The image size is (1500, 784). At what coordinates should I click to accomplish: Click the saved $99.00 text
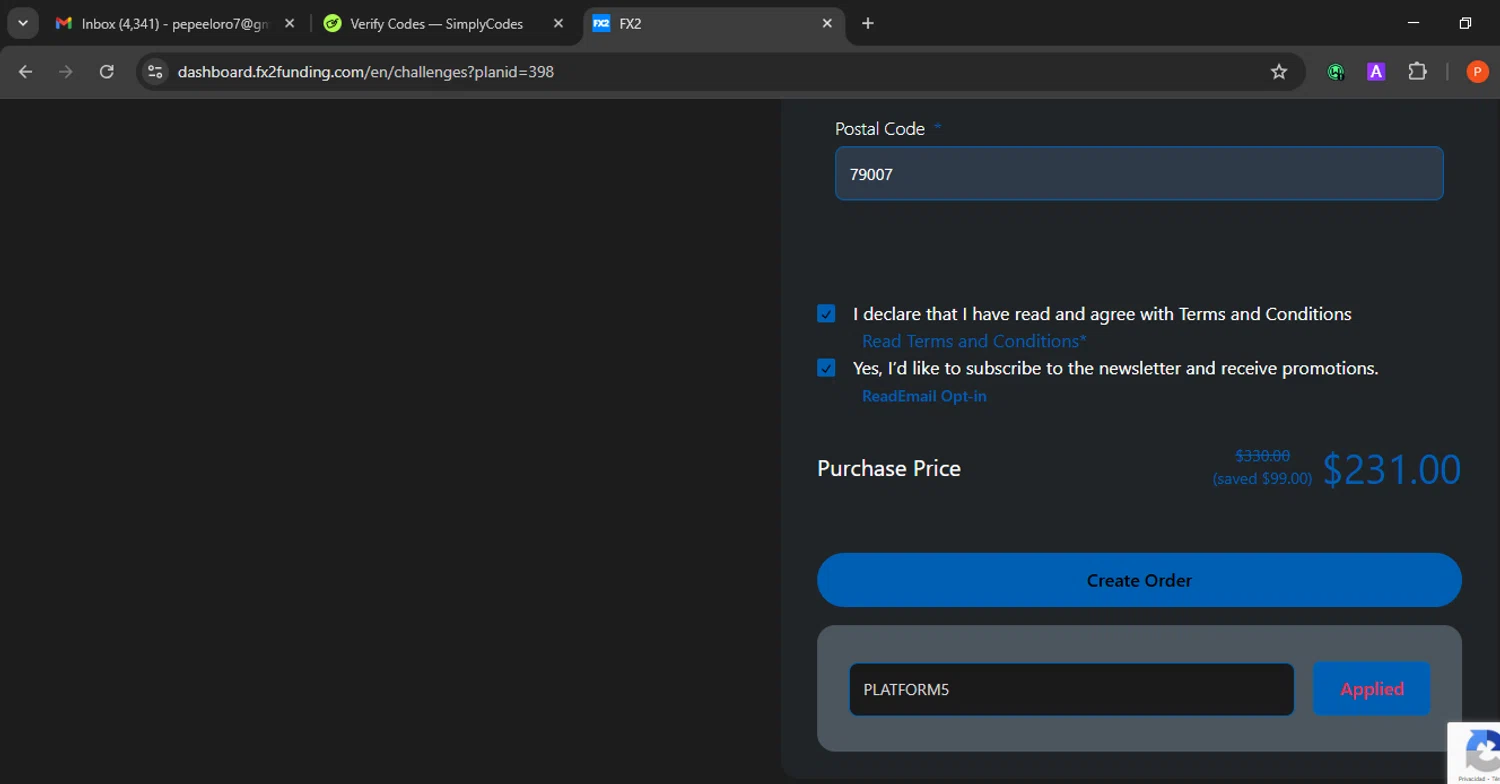(x=1262, y=479)
